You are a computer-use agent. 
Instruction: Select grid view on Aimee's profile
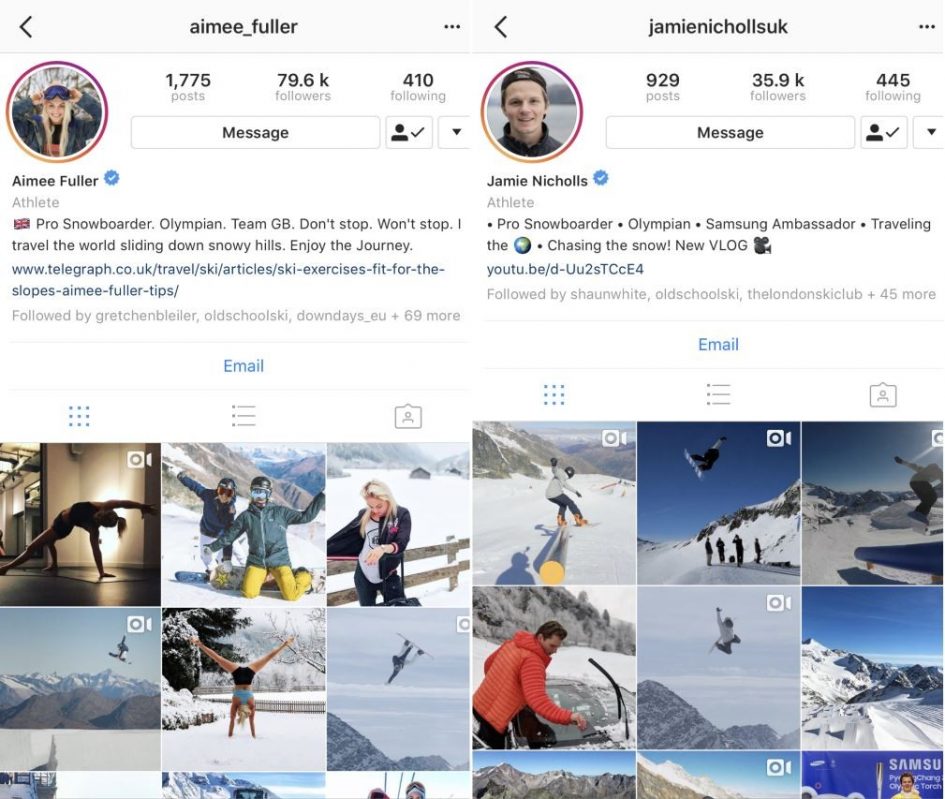(x=79, y=416)
